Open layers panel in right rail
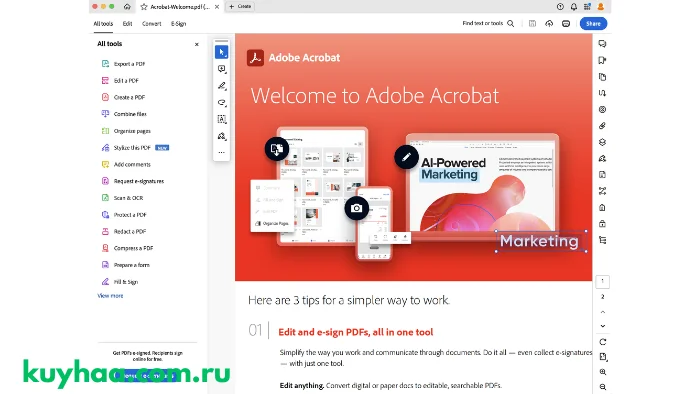 tap(602, 142)
